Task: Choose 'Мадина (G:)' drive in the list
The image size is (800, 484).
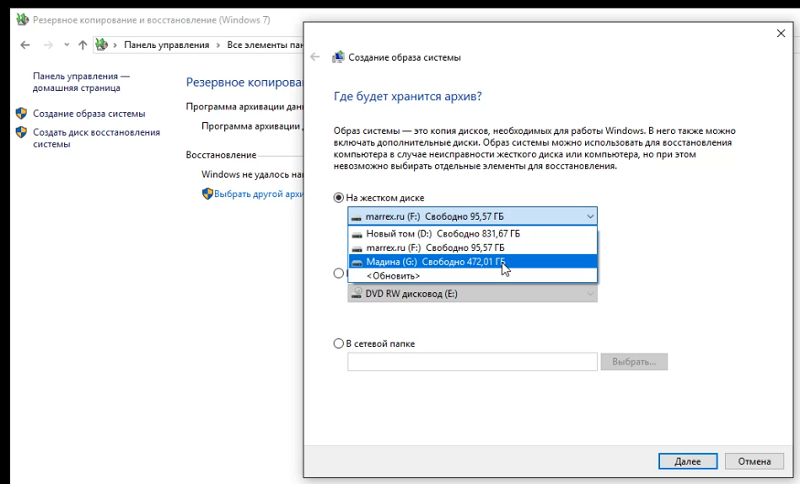Action: [472, 261]
